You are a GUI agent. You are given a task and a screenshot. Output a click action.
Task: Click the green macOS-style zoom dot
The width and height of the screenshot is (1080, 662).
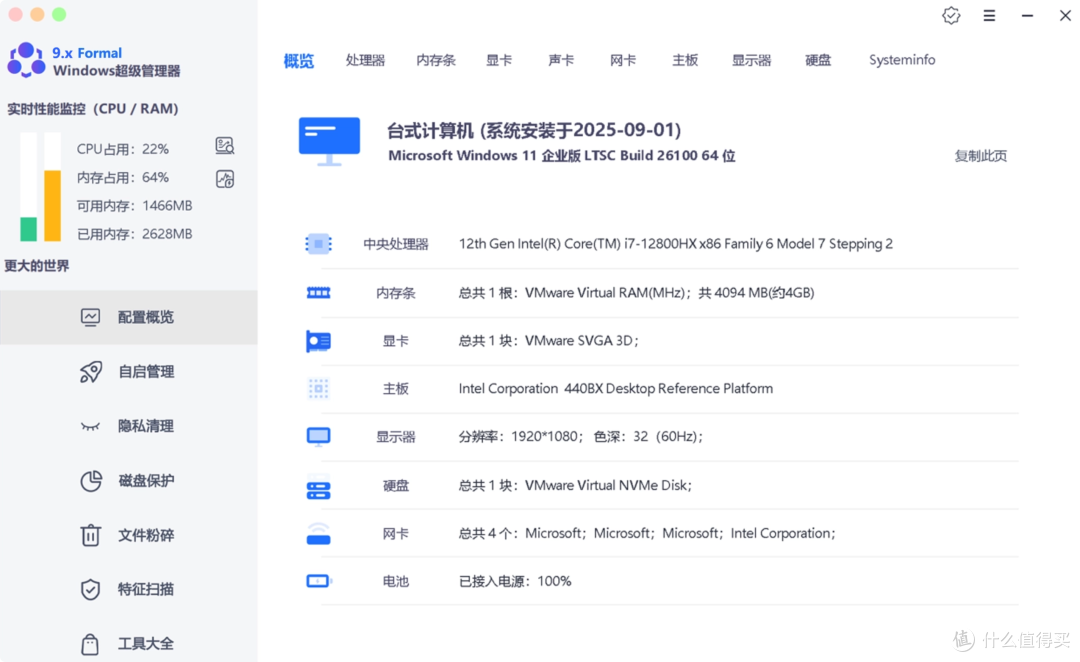(x=59, y=14)
